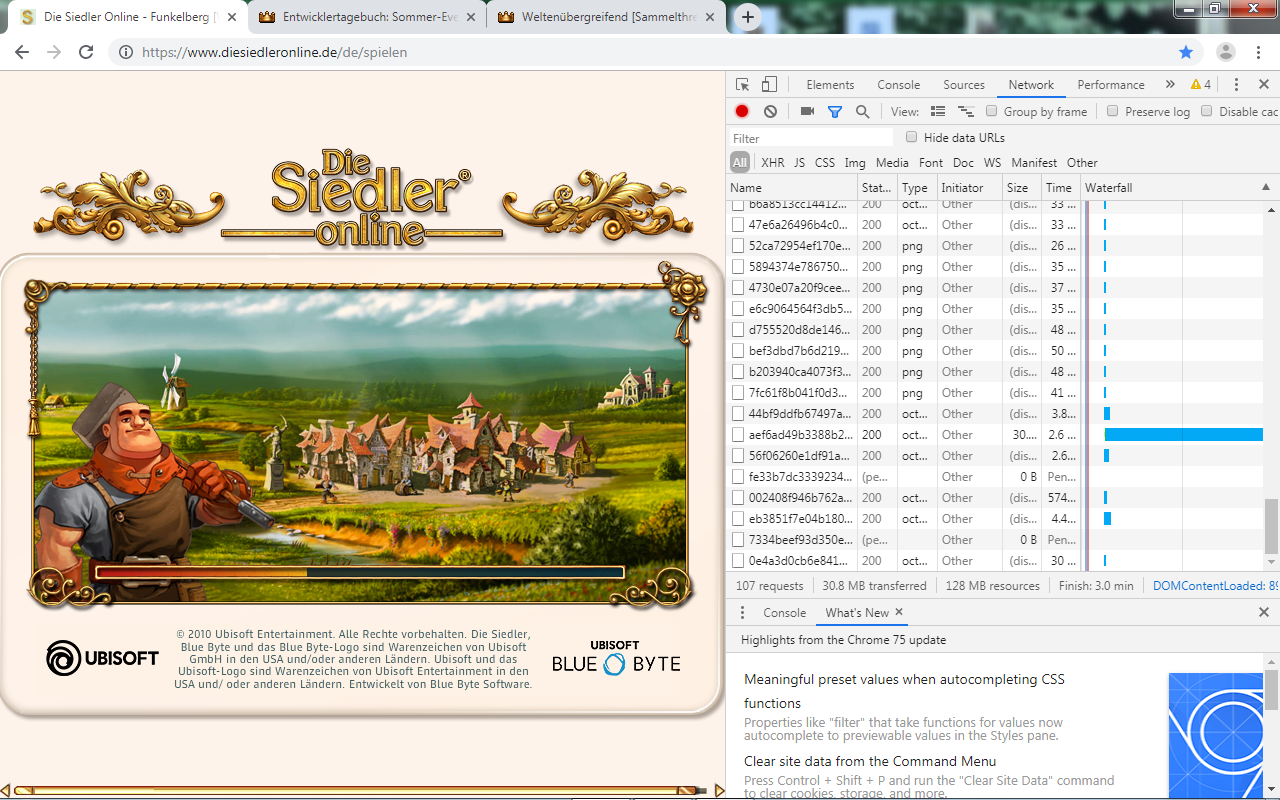Viewport: 1280px width, 800px height.
Task: Filter requests by XHR type
Action: (773, 163)
